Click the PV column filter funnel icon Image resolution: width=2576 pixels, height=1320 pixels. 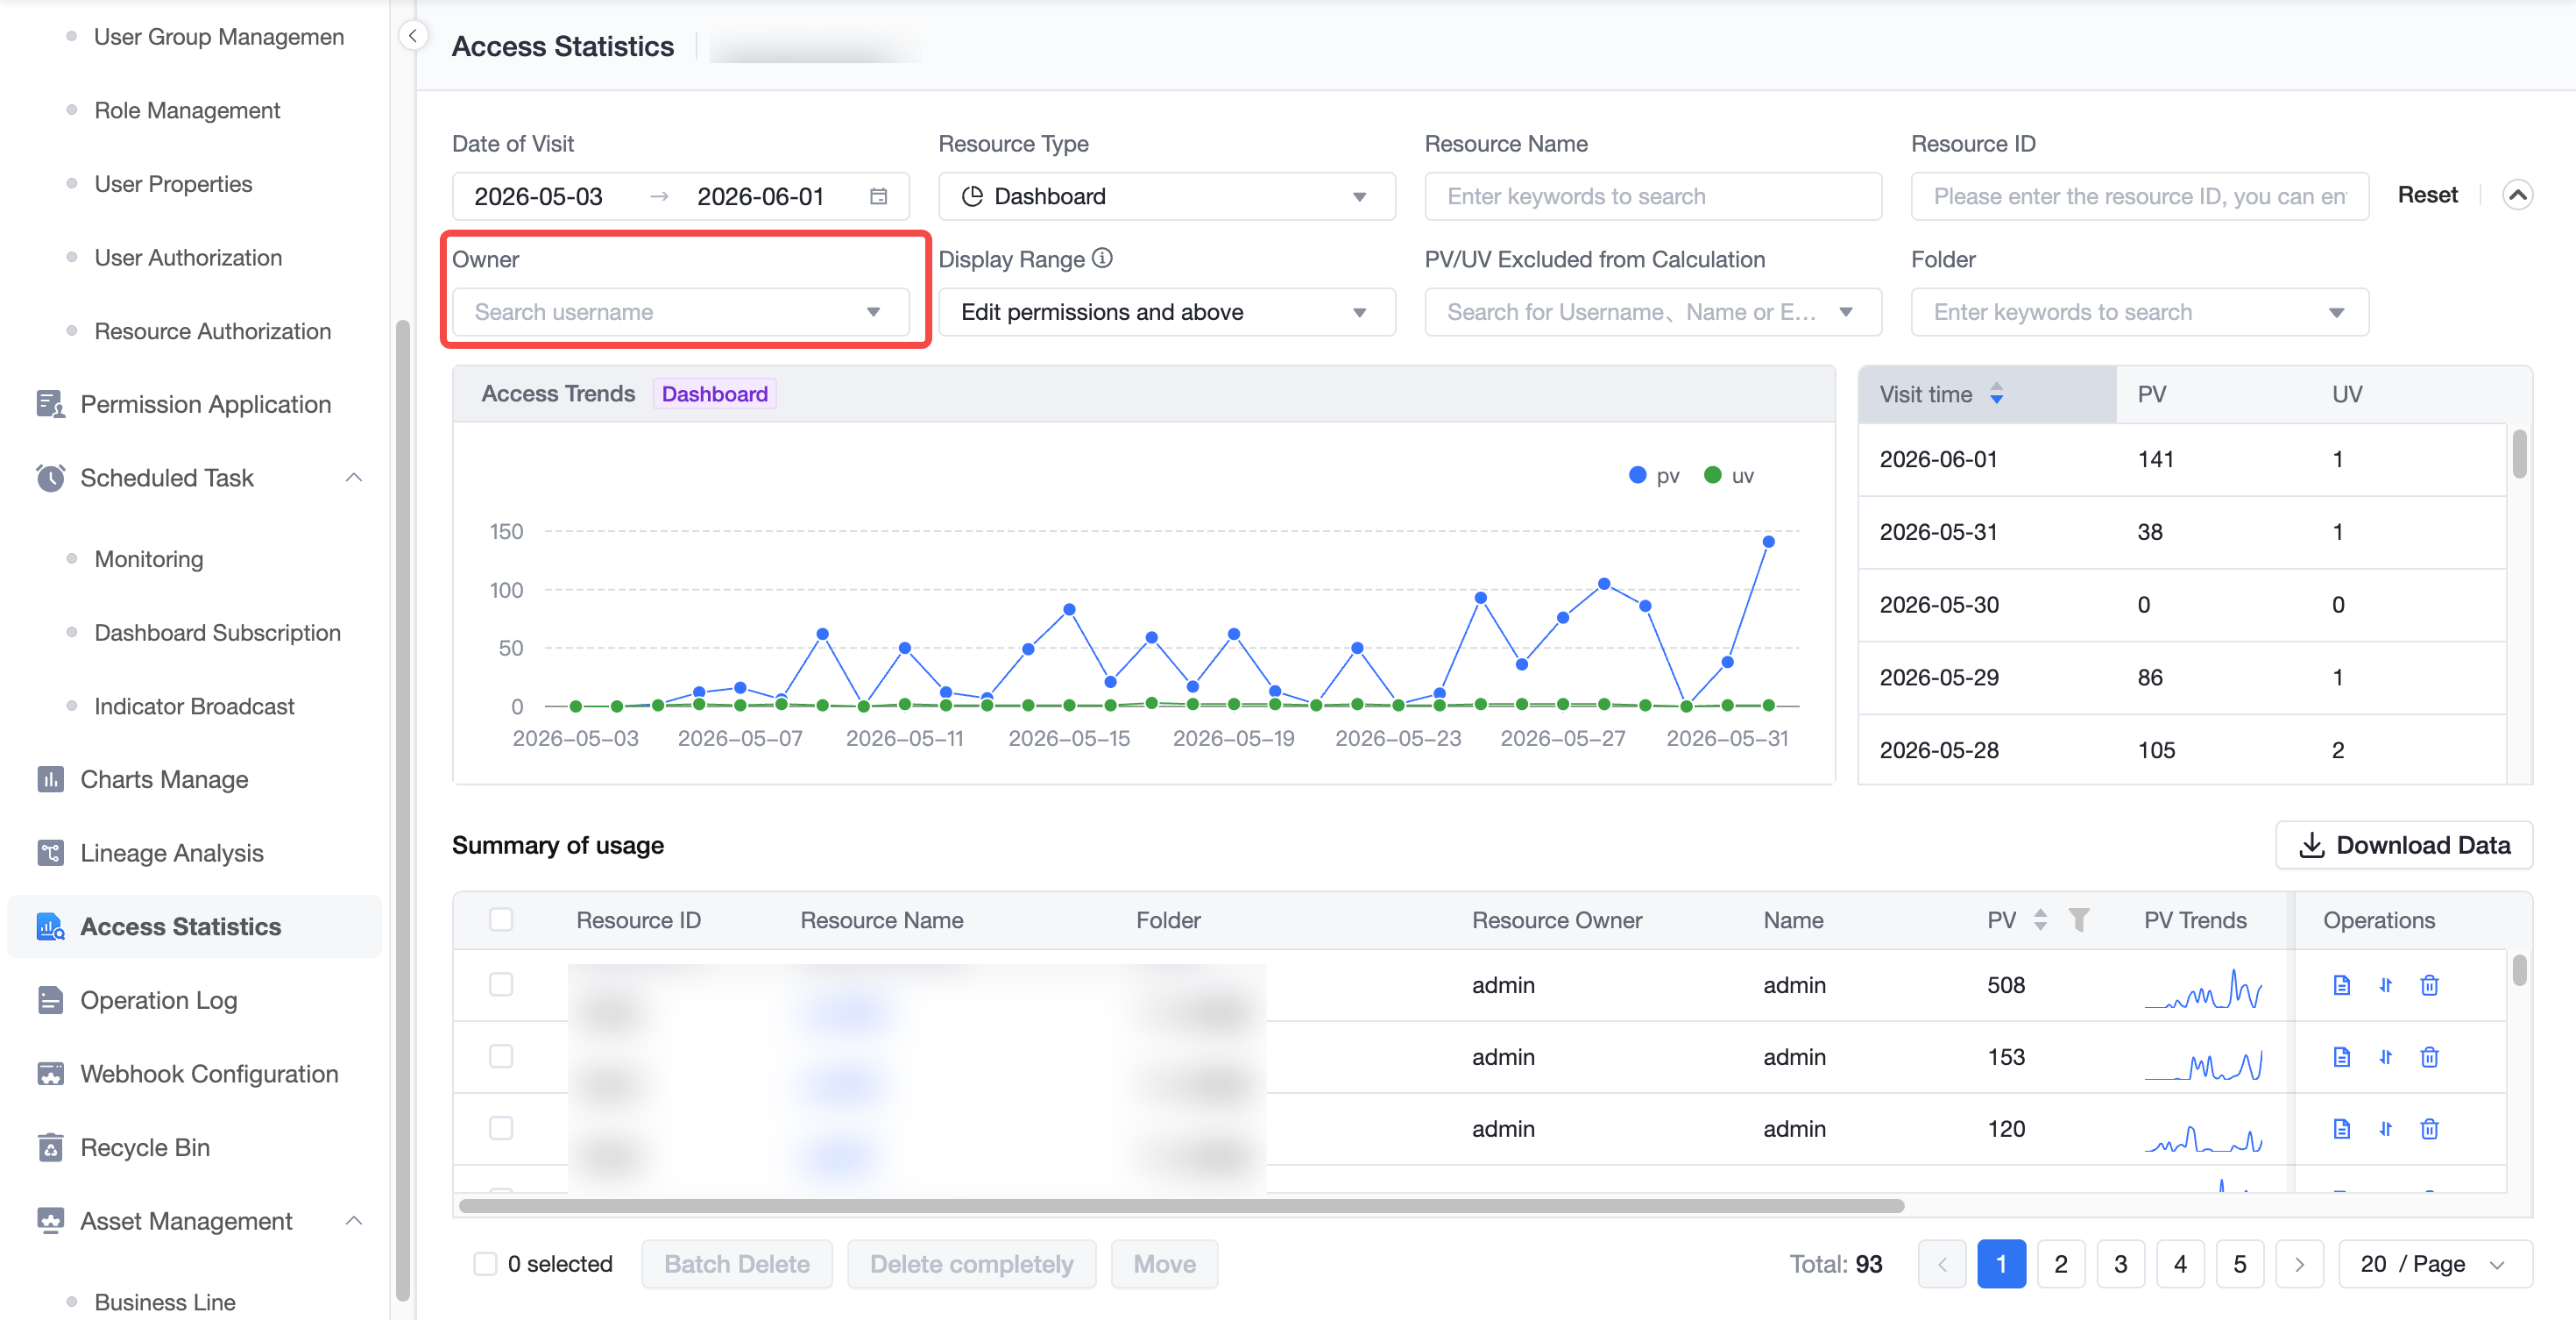(x=2079, y=919)
